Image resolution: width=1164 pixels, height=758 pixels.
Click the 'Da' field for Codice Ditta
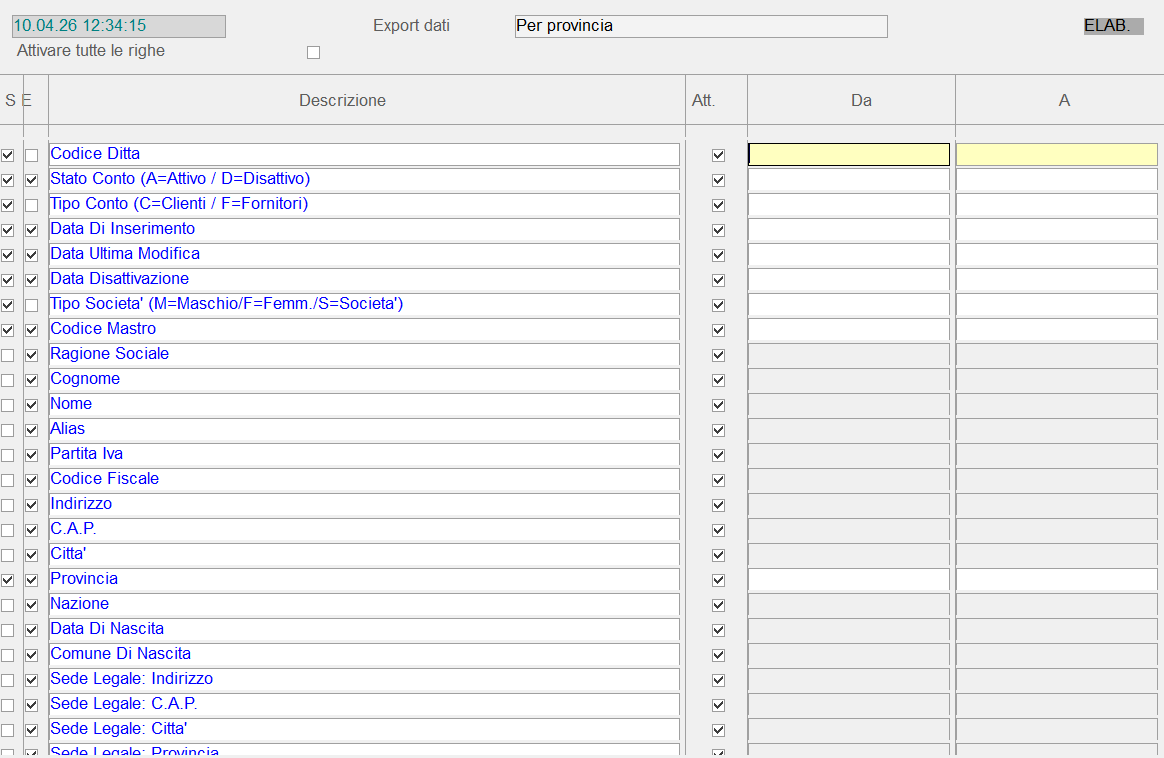pos(849,155)
